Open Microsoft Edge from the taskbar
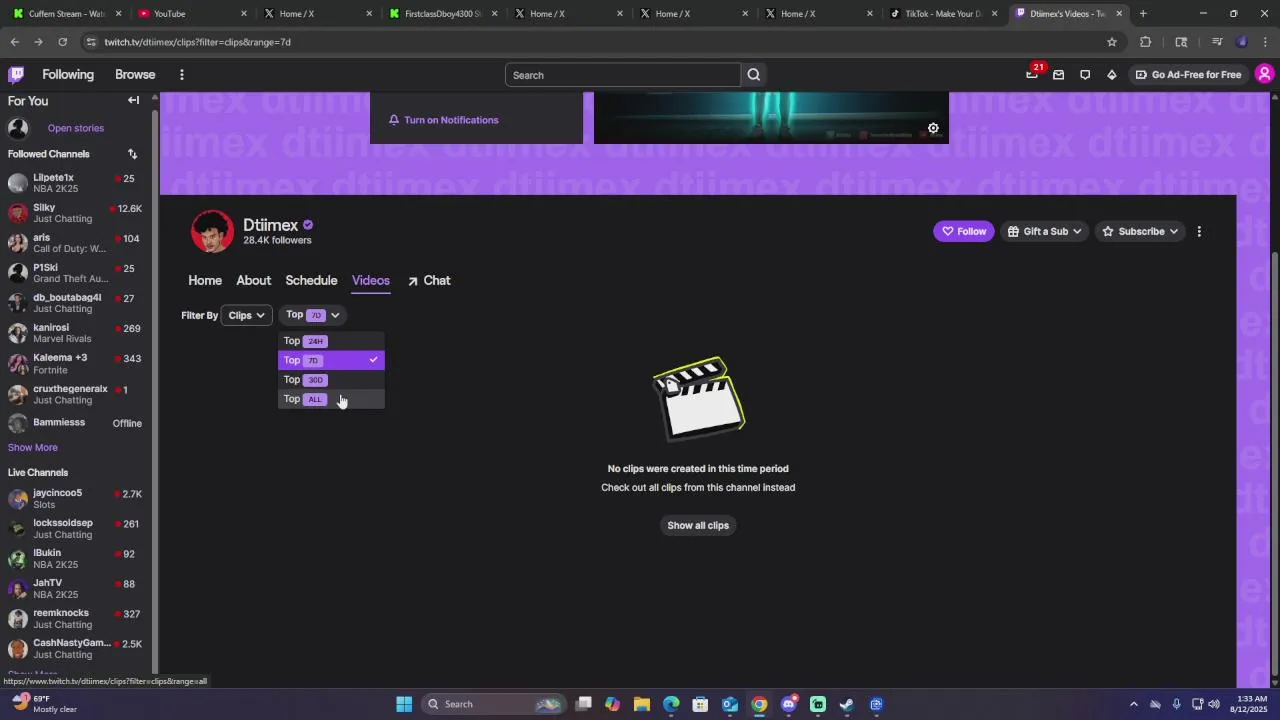 [671, 704]
